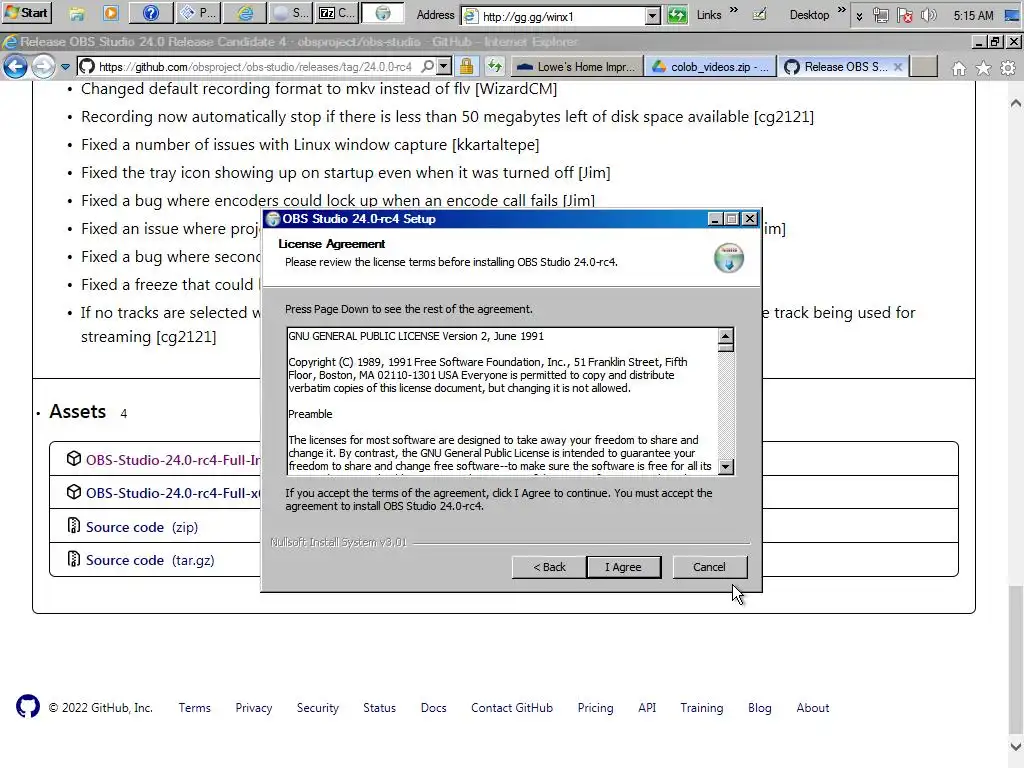Viewport: 1024px width, 768px height.
Task: Open the volume tray icon
Action: 928,15
